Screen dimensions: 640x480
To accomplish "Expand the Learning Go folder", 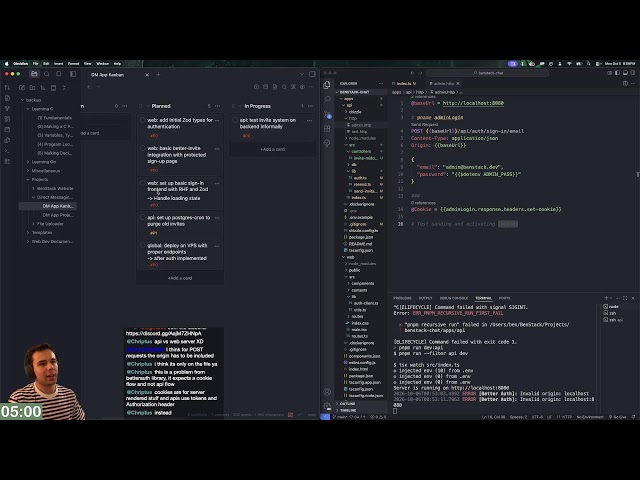I will click(28, 162).
